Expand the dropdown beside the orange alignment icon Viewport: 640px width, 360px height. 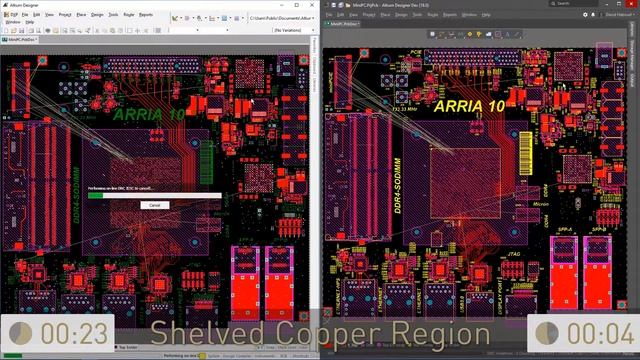coord(218,18)
